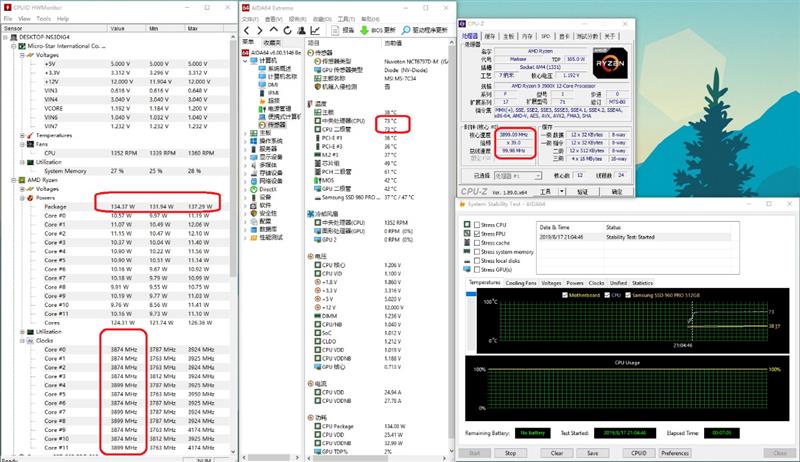Collapse AMD Ryzen node in HWMonitor
This screenshot has height=462, width=800.
[13, 180]
